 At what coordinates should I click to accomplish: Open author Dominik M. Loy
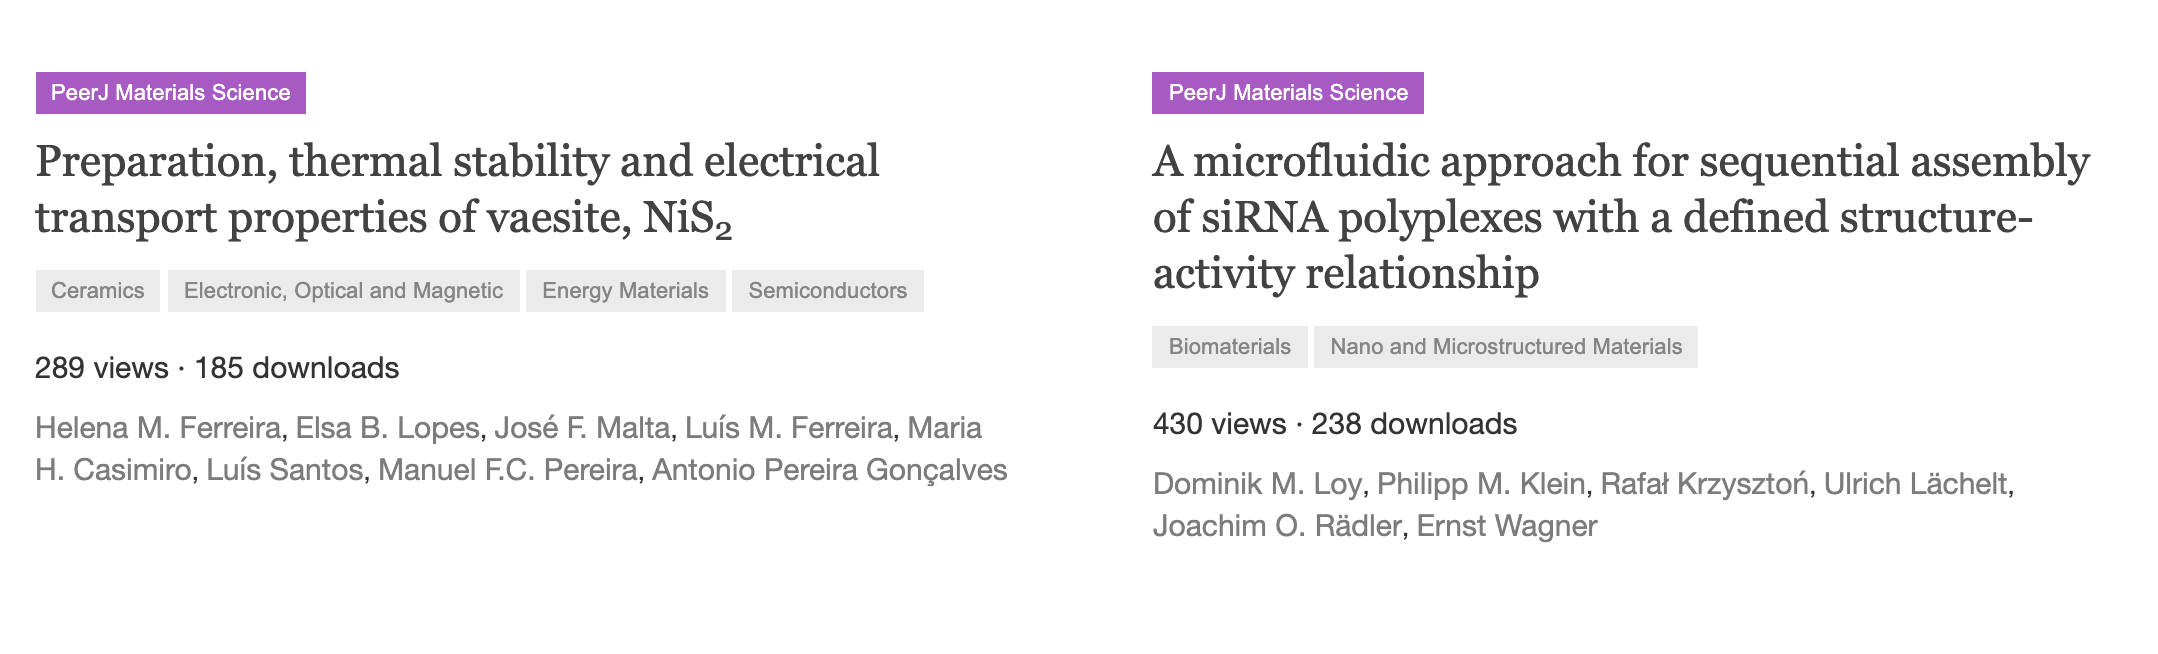click(1257, 484)
